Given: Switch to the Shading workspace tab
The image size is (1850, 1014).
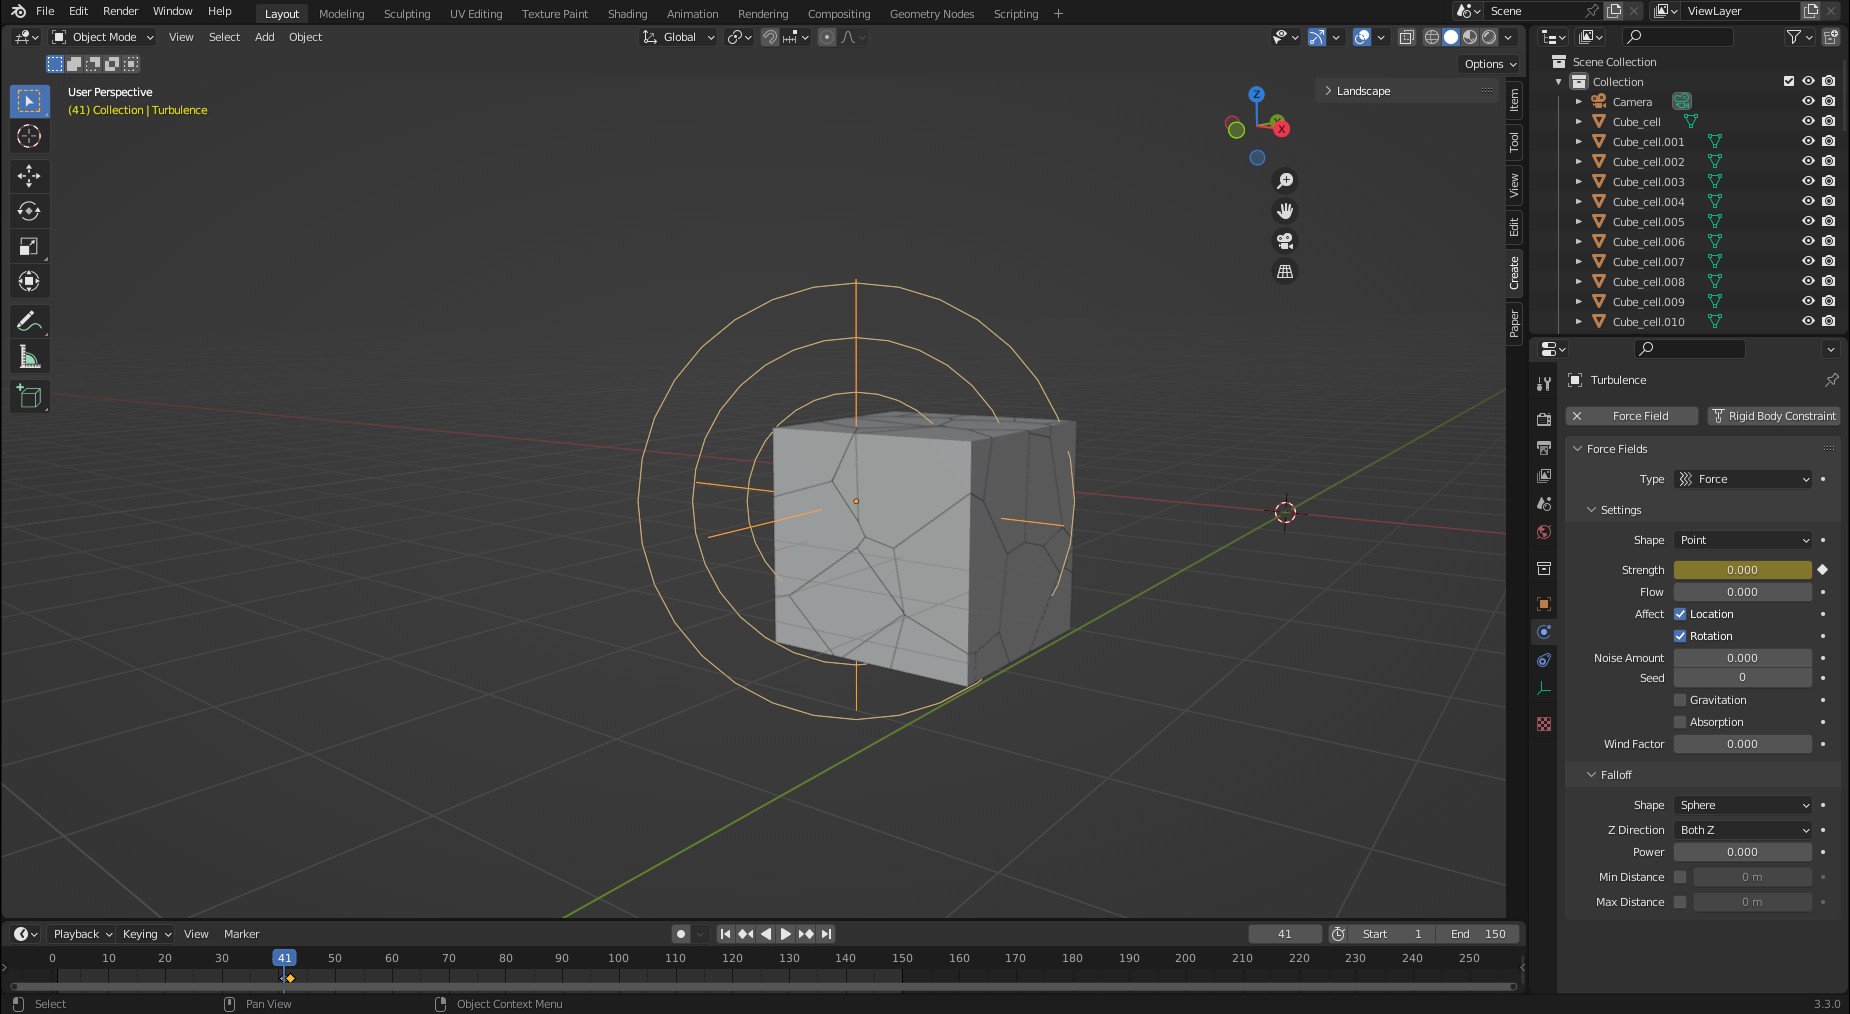Looking at the screenshot, I should [x=627, y=14].
